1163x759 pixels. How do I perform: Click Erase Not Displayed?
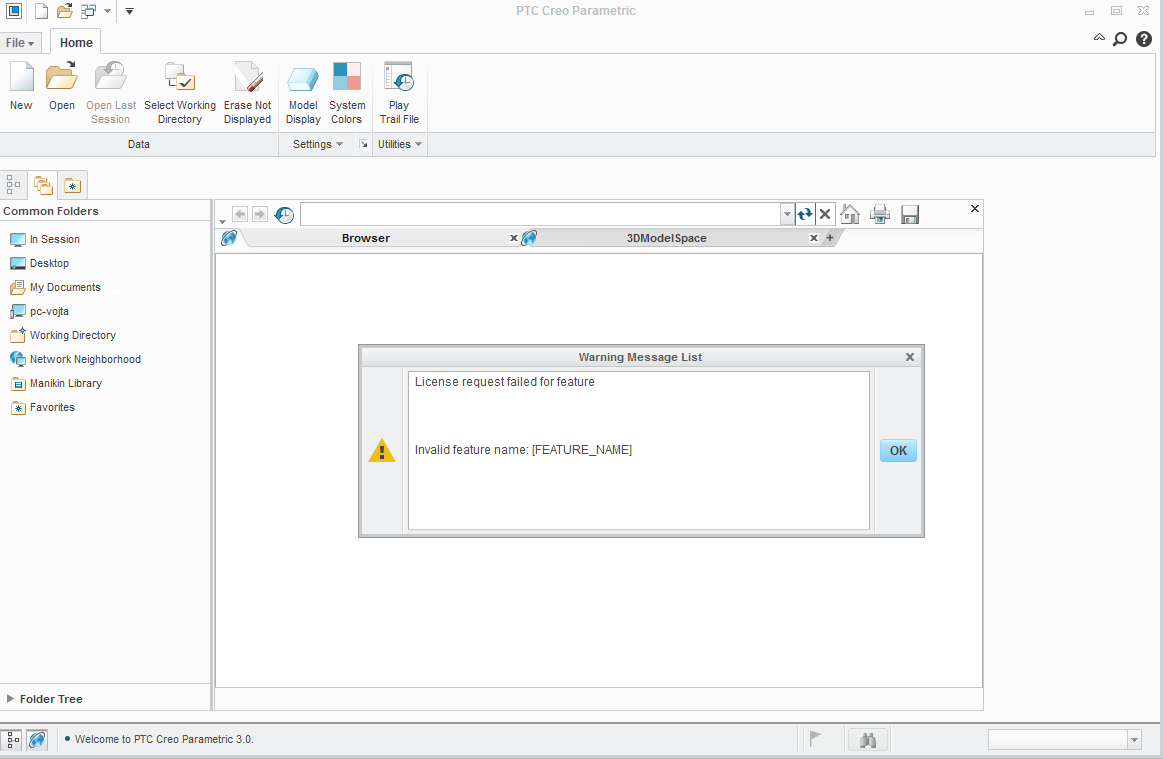point(247,93)
